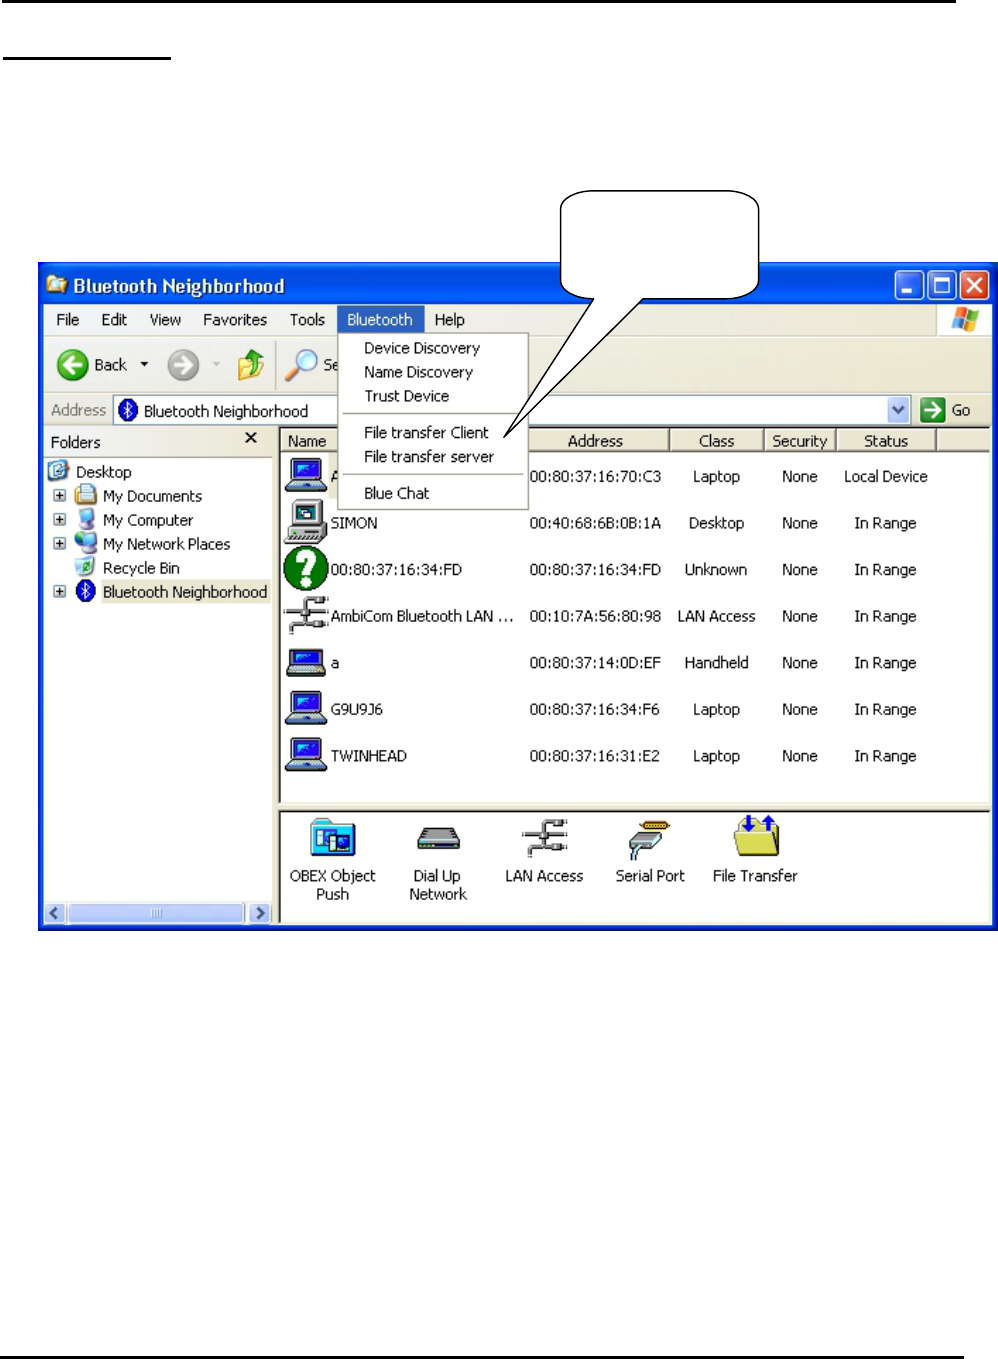
Task: Click the green Back arrow icon
Action: click(72, 365)
